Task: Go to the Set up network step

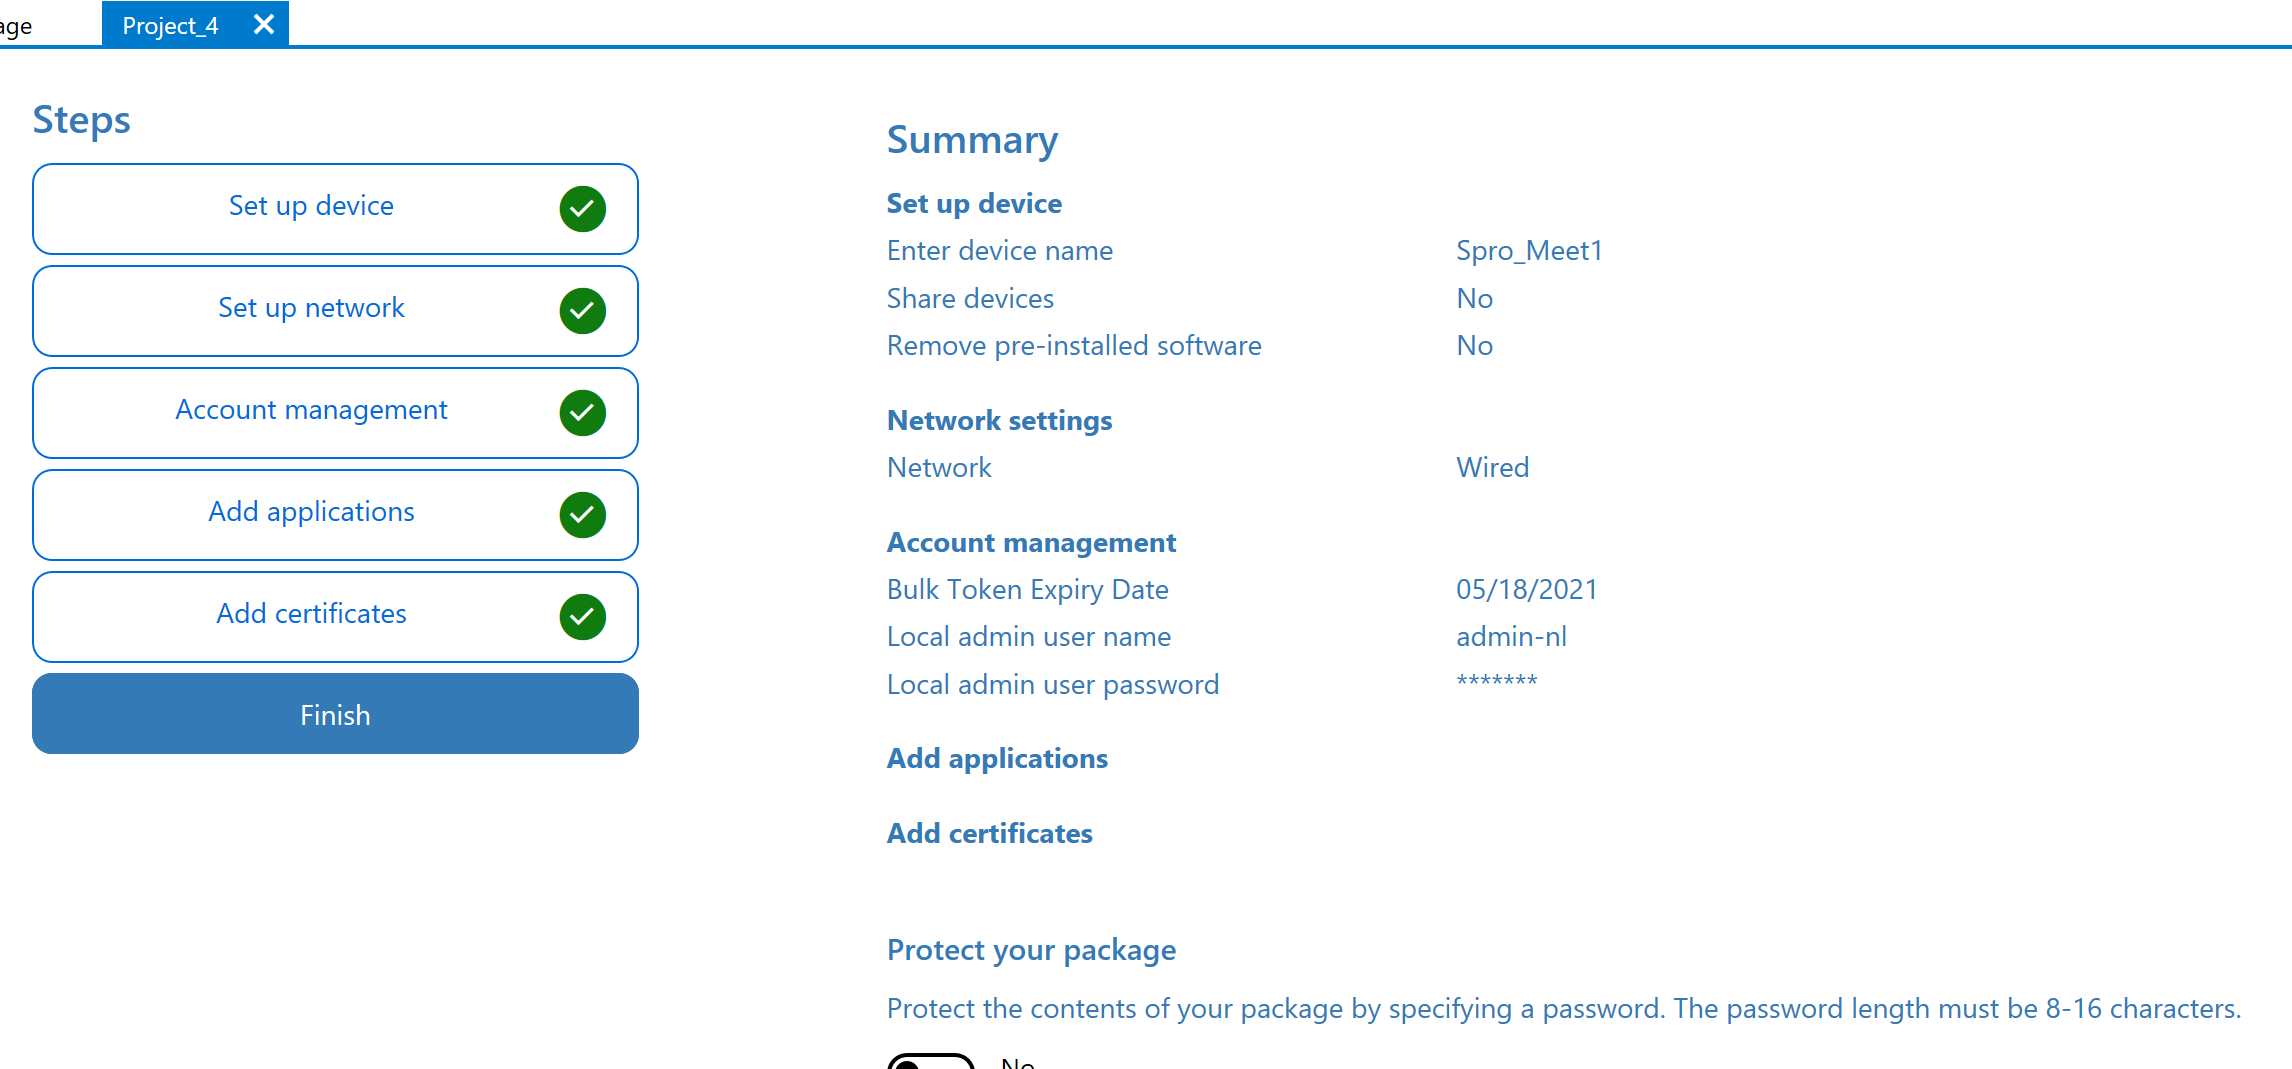Action: pyautogui.click(x=311, y=309)
